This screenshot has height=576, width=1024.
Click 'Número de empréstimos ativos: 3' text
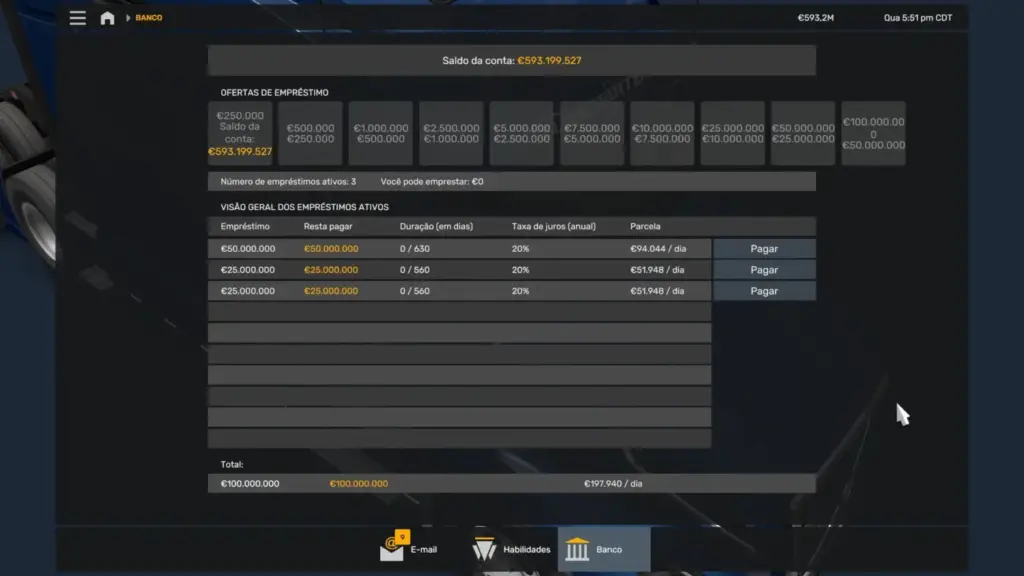point(288,182)
